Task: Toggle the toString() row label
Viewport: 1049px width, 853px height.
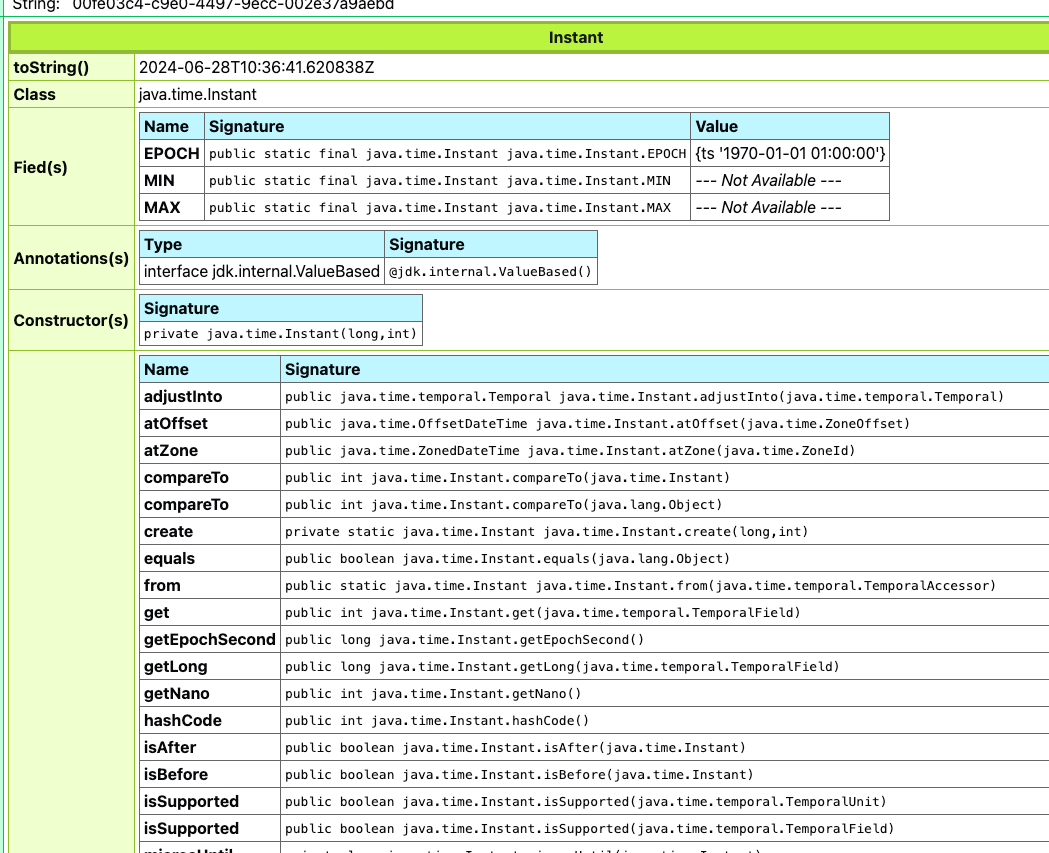Action: pyautogui.click(x=51, y=68)
